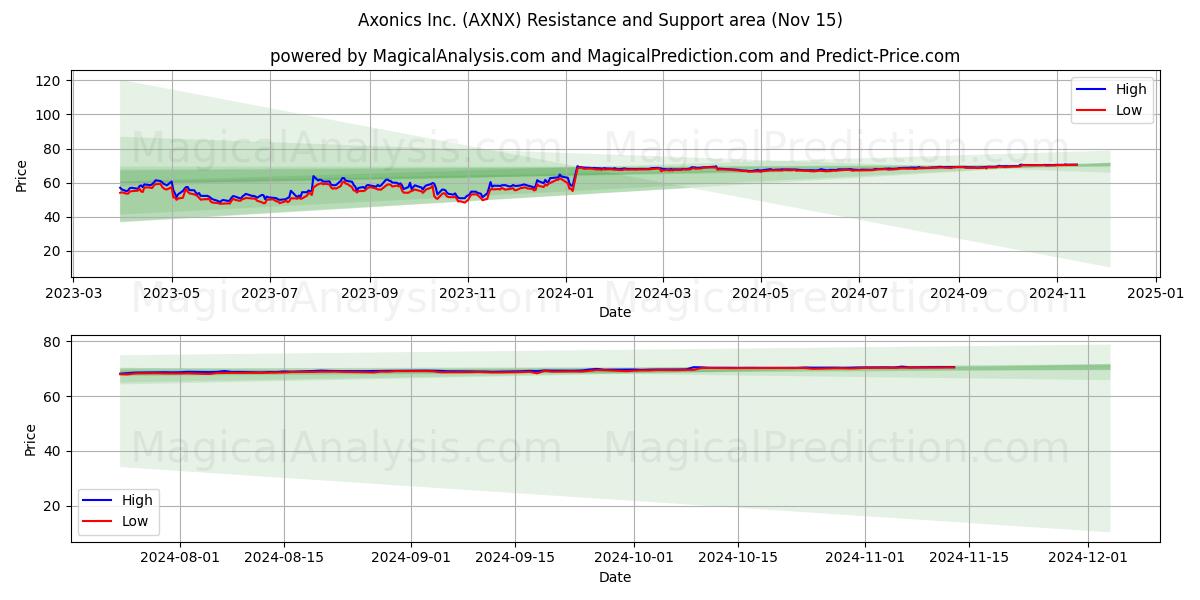Click the '2024-11' tick label

pyautogui.click(x=1058, y=293)
